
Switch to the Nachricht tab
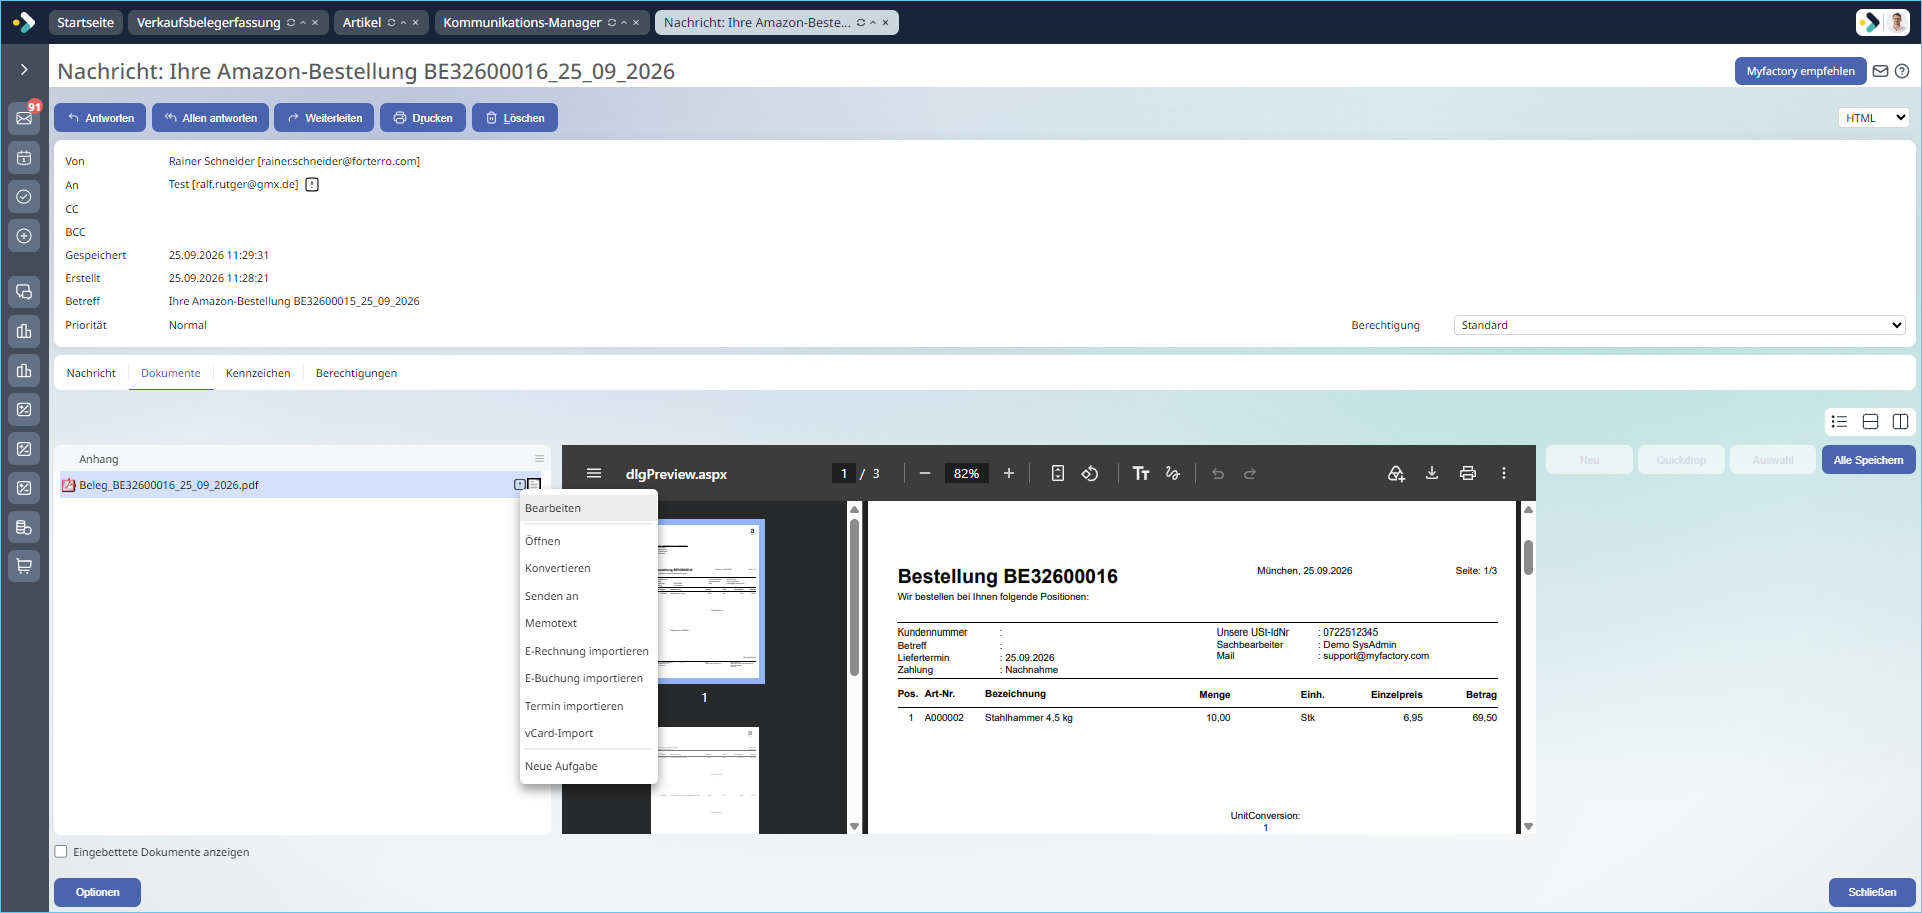point(91,373)
